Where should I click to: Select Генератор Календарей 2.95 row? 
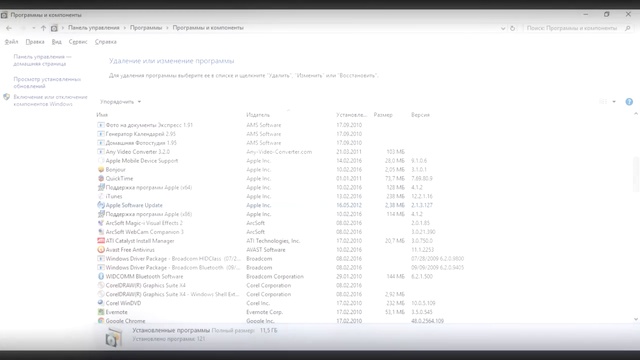point(137,134)
